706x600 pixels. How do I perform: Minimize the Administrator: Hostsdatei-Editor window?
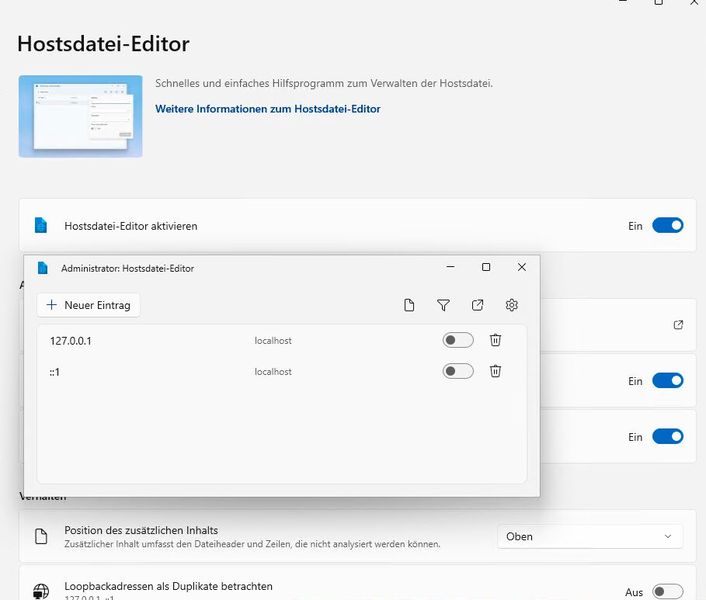point(450,267)
